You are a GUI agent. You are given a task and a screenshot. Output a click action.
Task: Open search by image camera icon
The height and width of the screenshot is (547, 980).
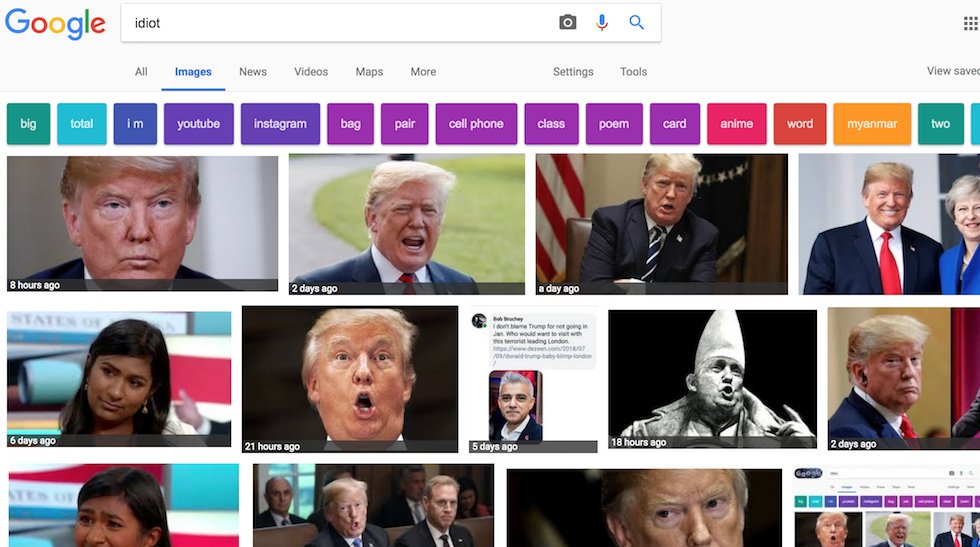click(568, 23)
